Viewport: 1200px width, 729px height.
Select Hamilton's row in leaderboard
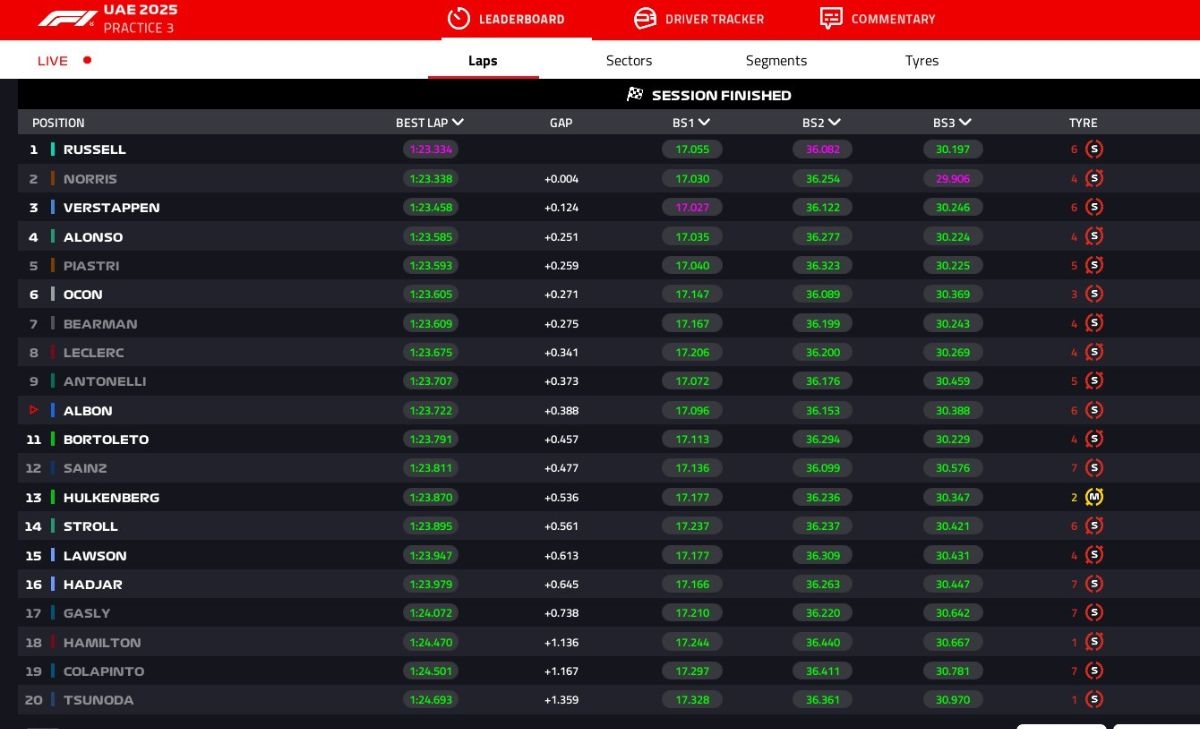(102, 642)
